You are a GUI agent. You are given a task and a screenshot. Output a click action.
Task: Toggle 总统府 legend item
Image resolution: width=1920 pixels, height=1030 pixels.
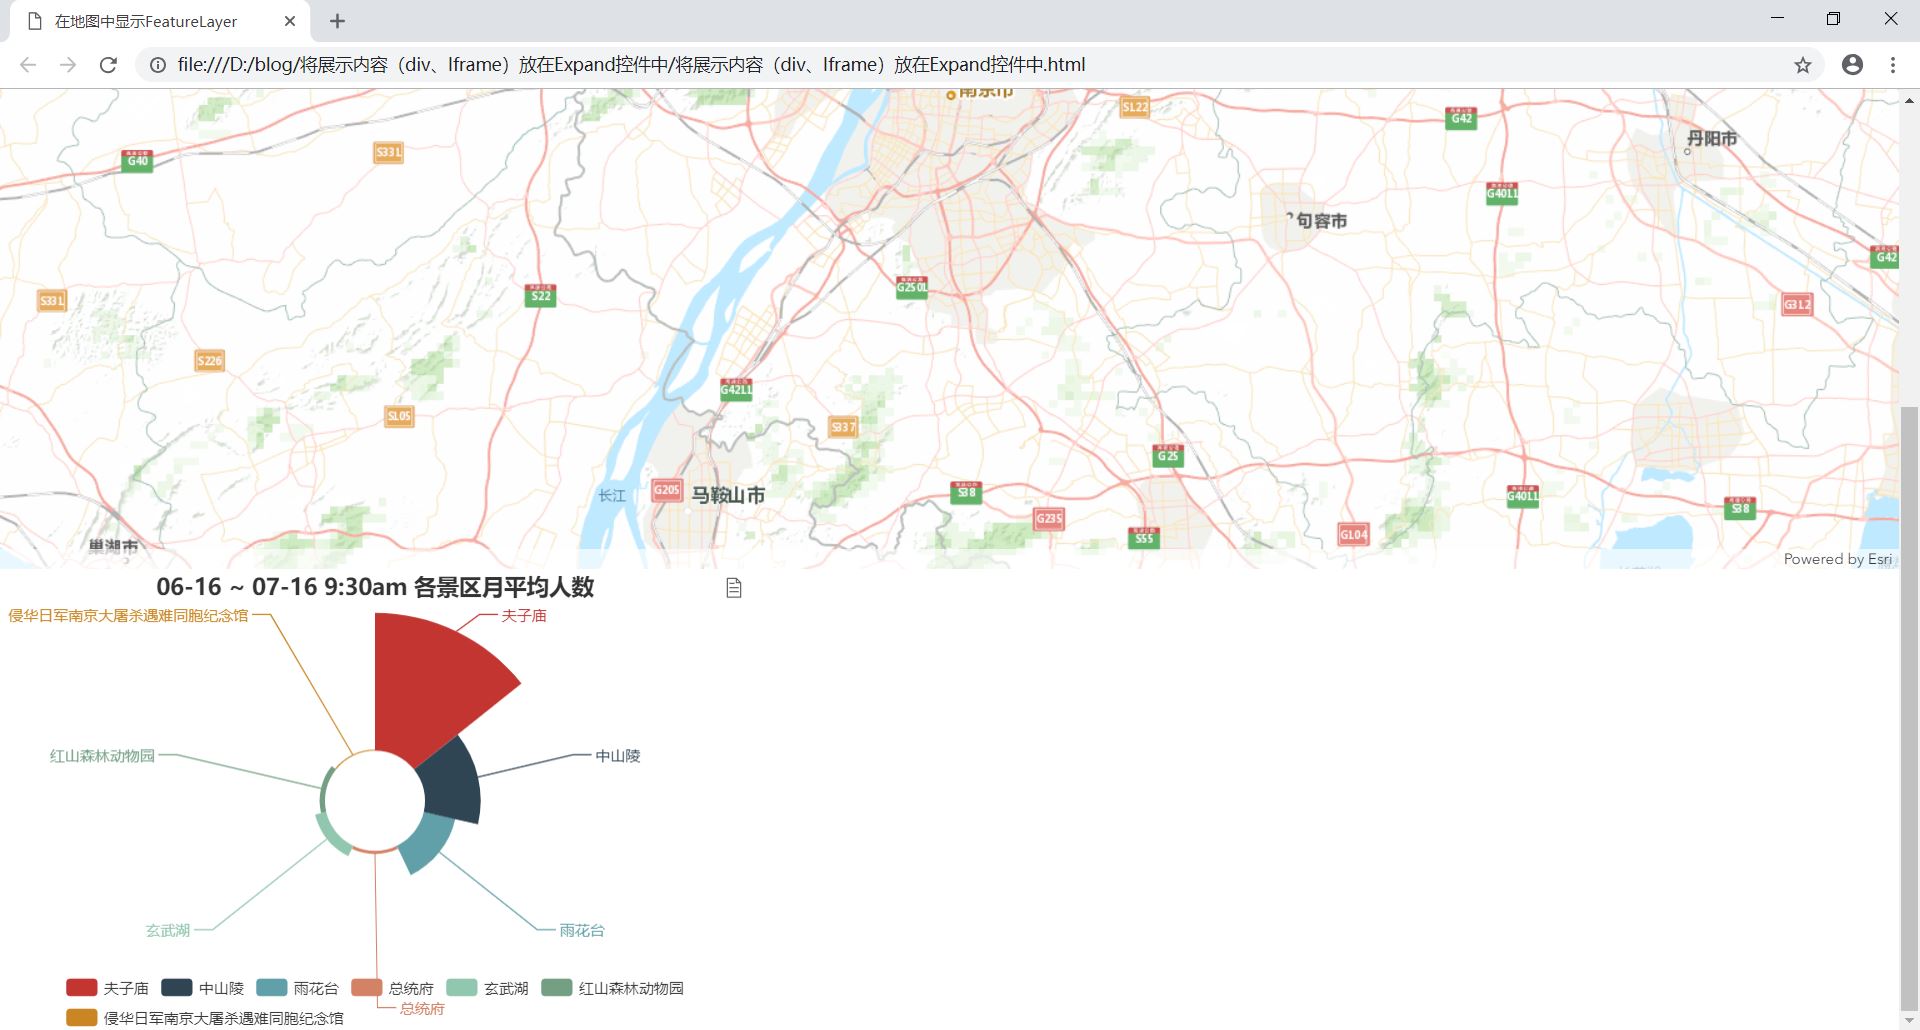(392, 988)
